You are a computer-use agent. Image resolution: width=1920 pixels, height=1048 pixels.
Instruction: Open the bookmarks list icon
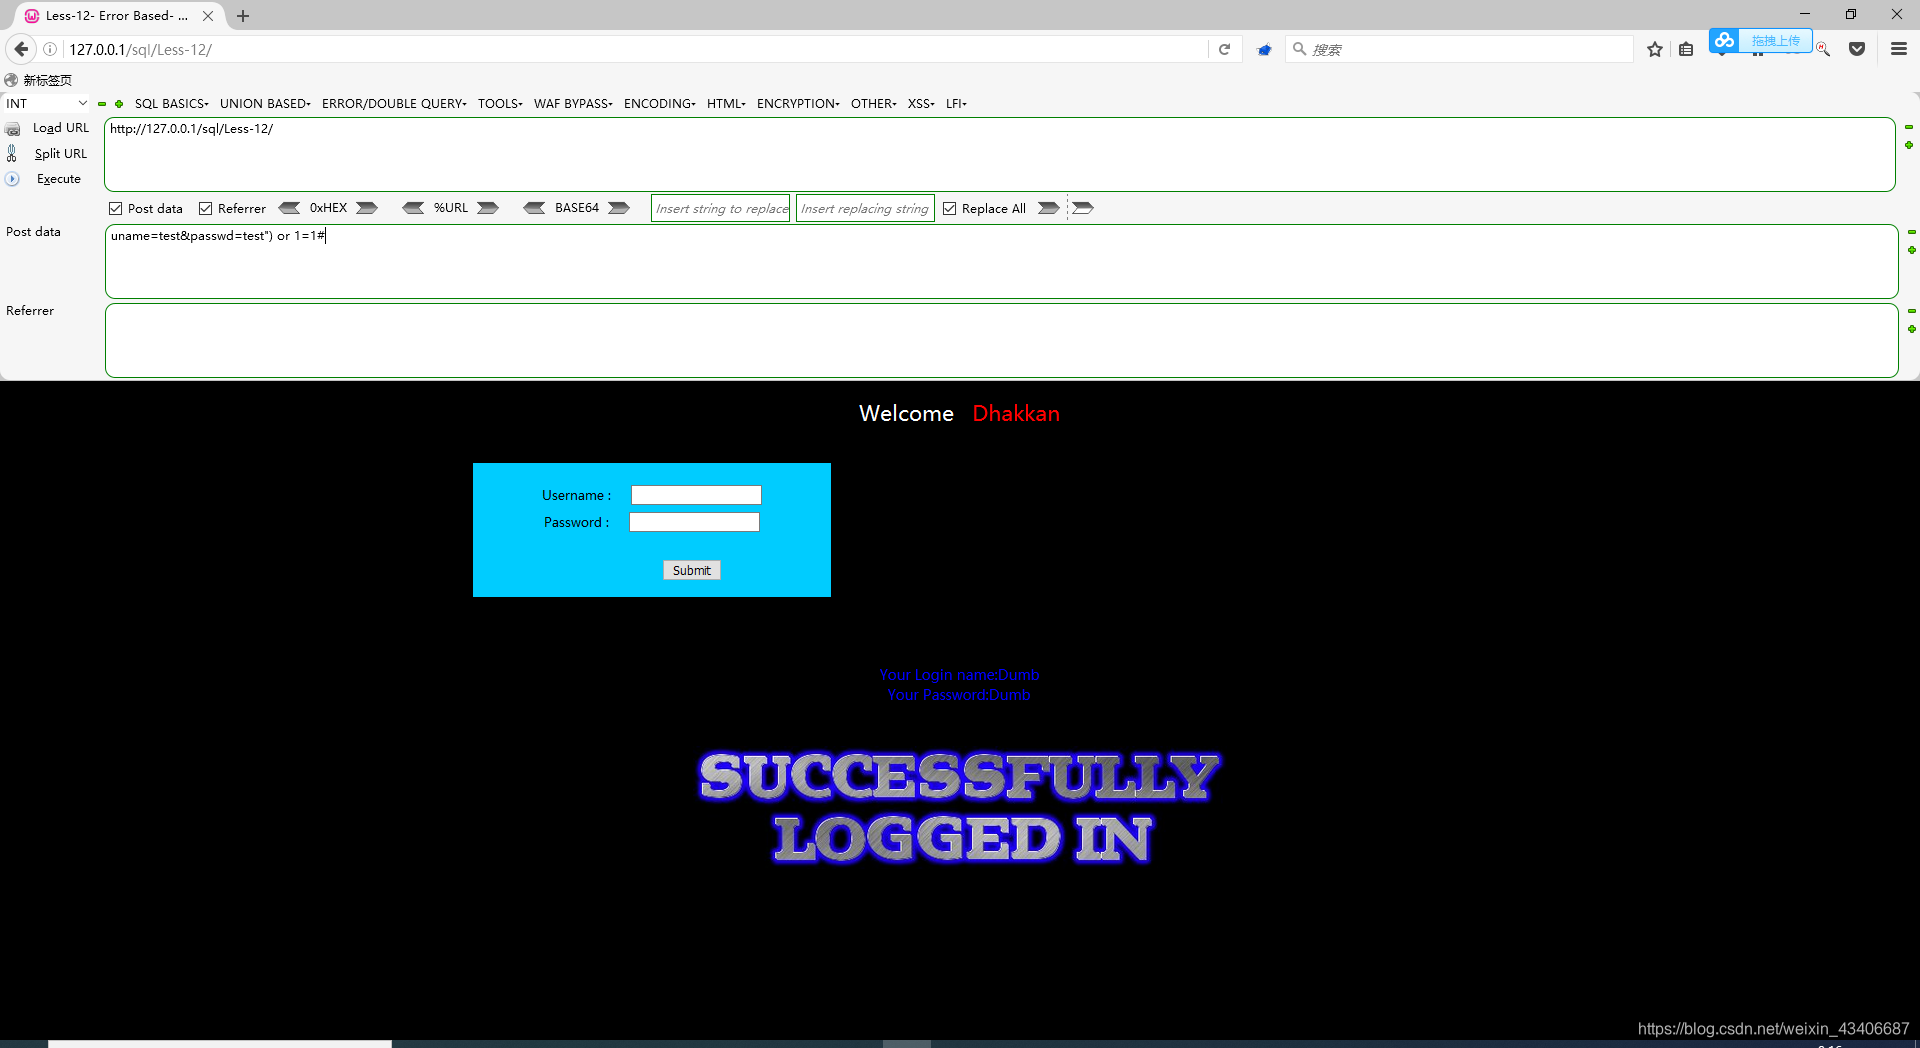click(x=1686, y=49)
